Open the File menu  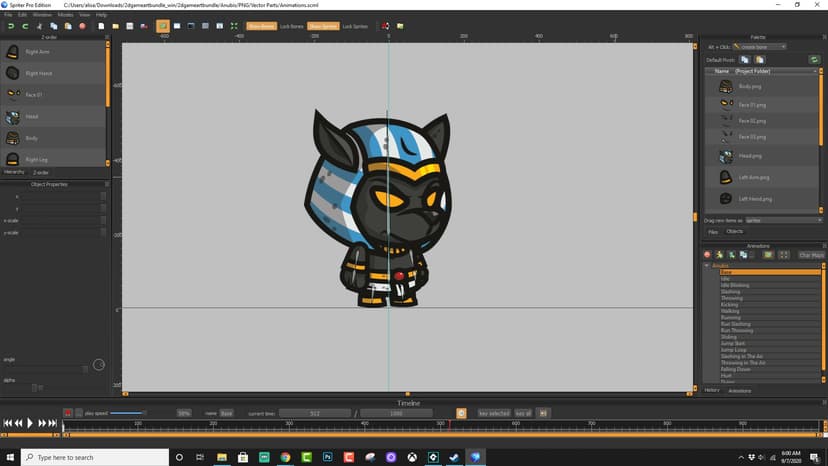(8, 15)
